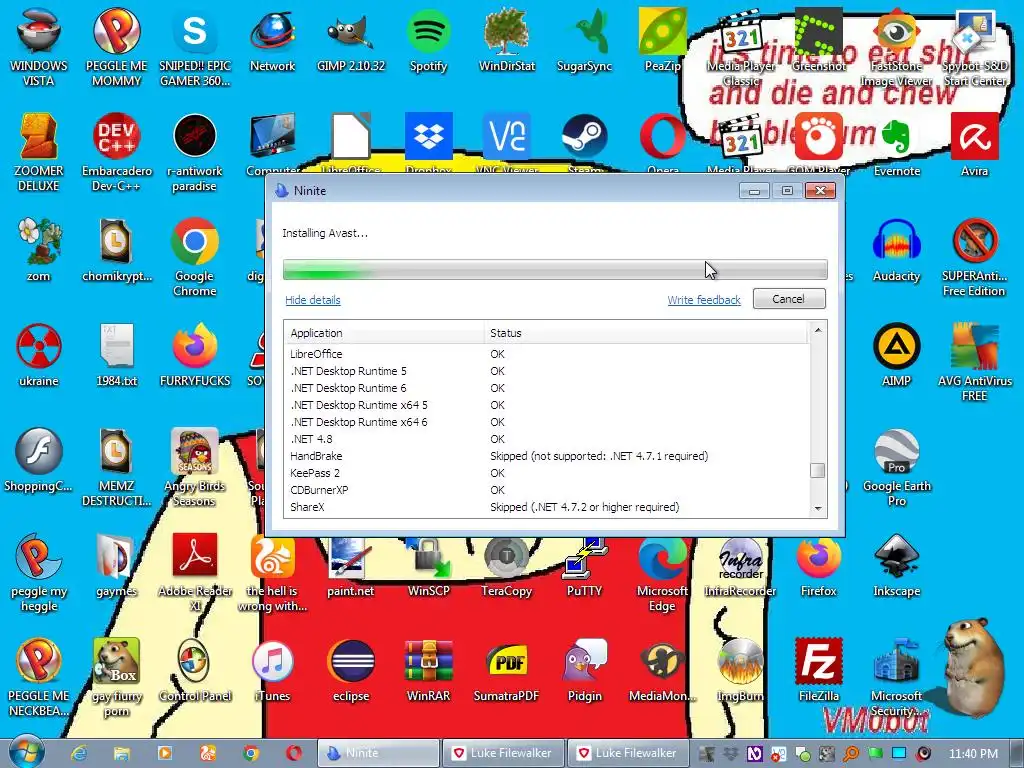Open the ImgBurn desktop icon
This screenshot has width=1024, height=768.
[x=741, y=670]
